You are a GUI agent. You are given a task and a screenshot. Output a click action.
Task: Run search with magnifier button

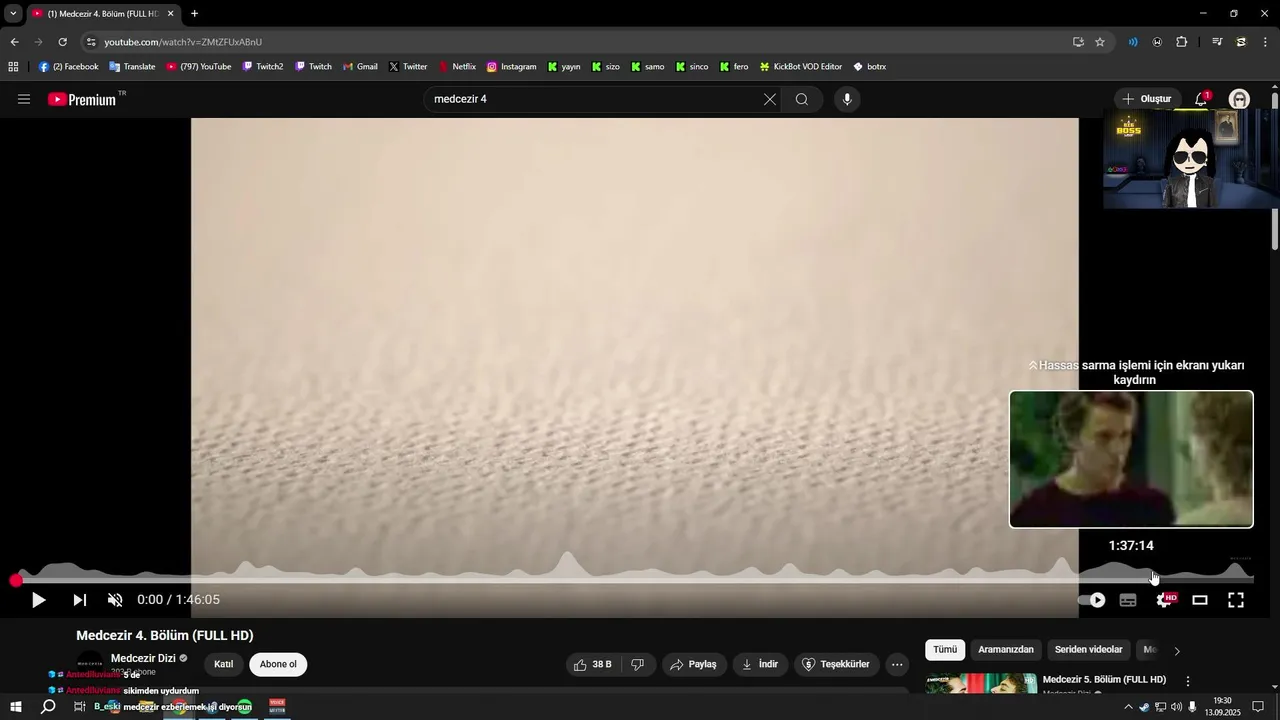click(x=802, y=99)
